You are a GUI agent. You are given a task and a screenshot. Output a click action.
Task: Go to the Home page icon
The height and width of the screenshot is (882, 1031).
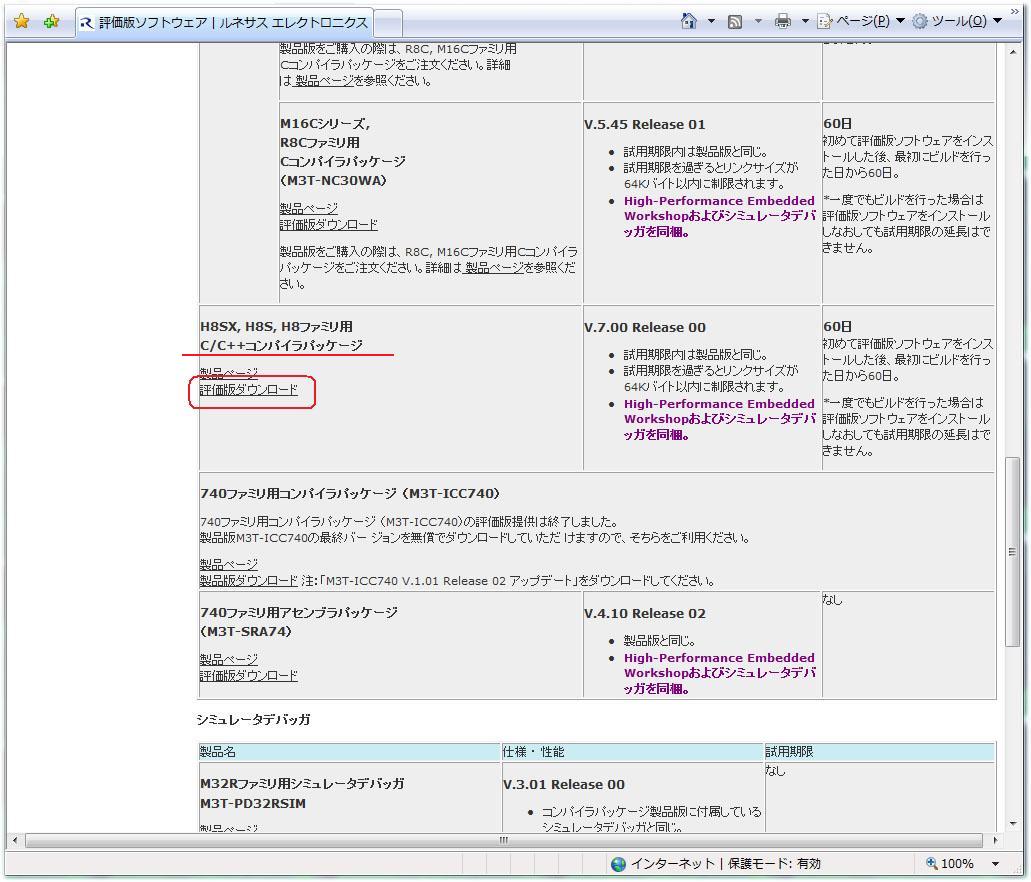click(688, 21)
